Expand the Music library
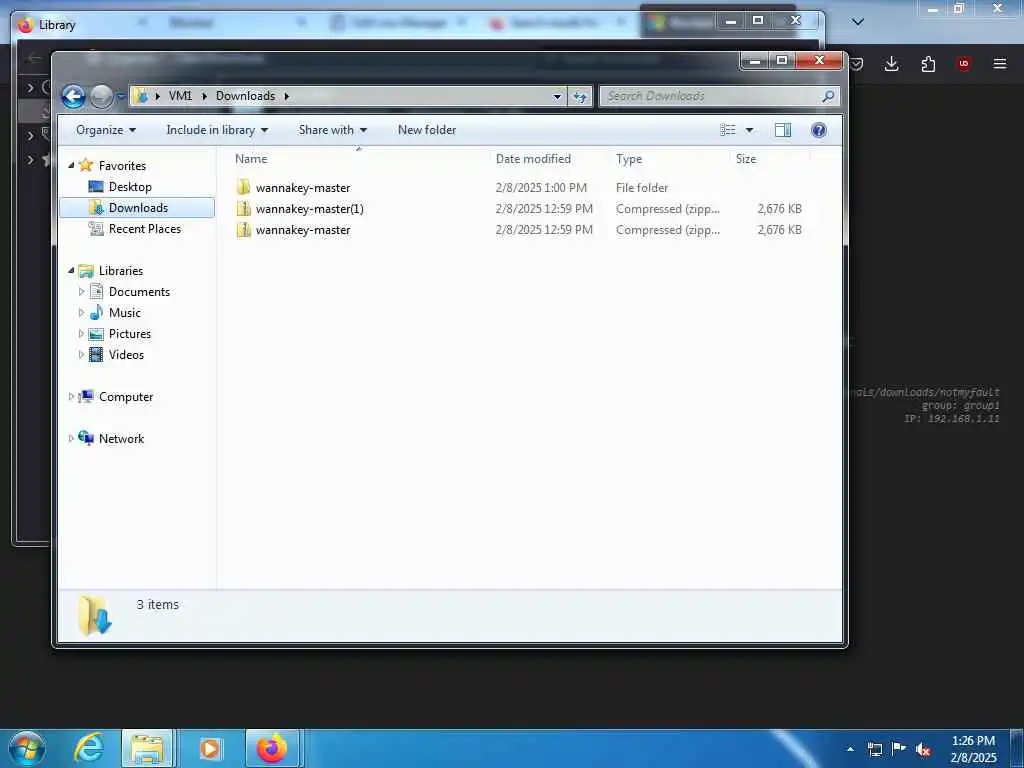The width and height of the screenshot is (1024, 768). (81, 313)
